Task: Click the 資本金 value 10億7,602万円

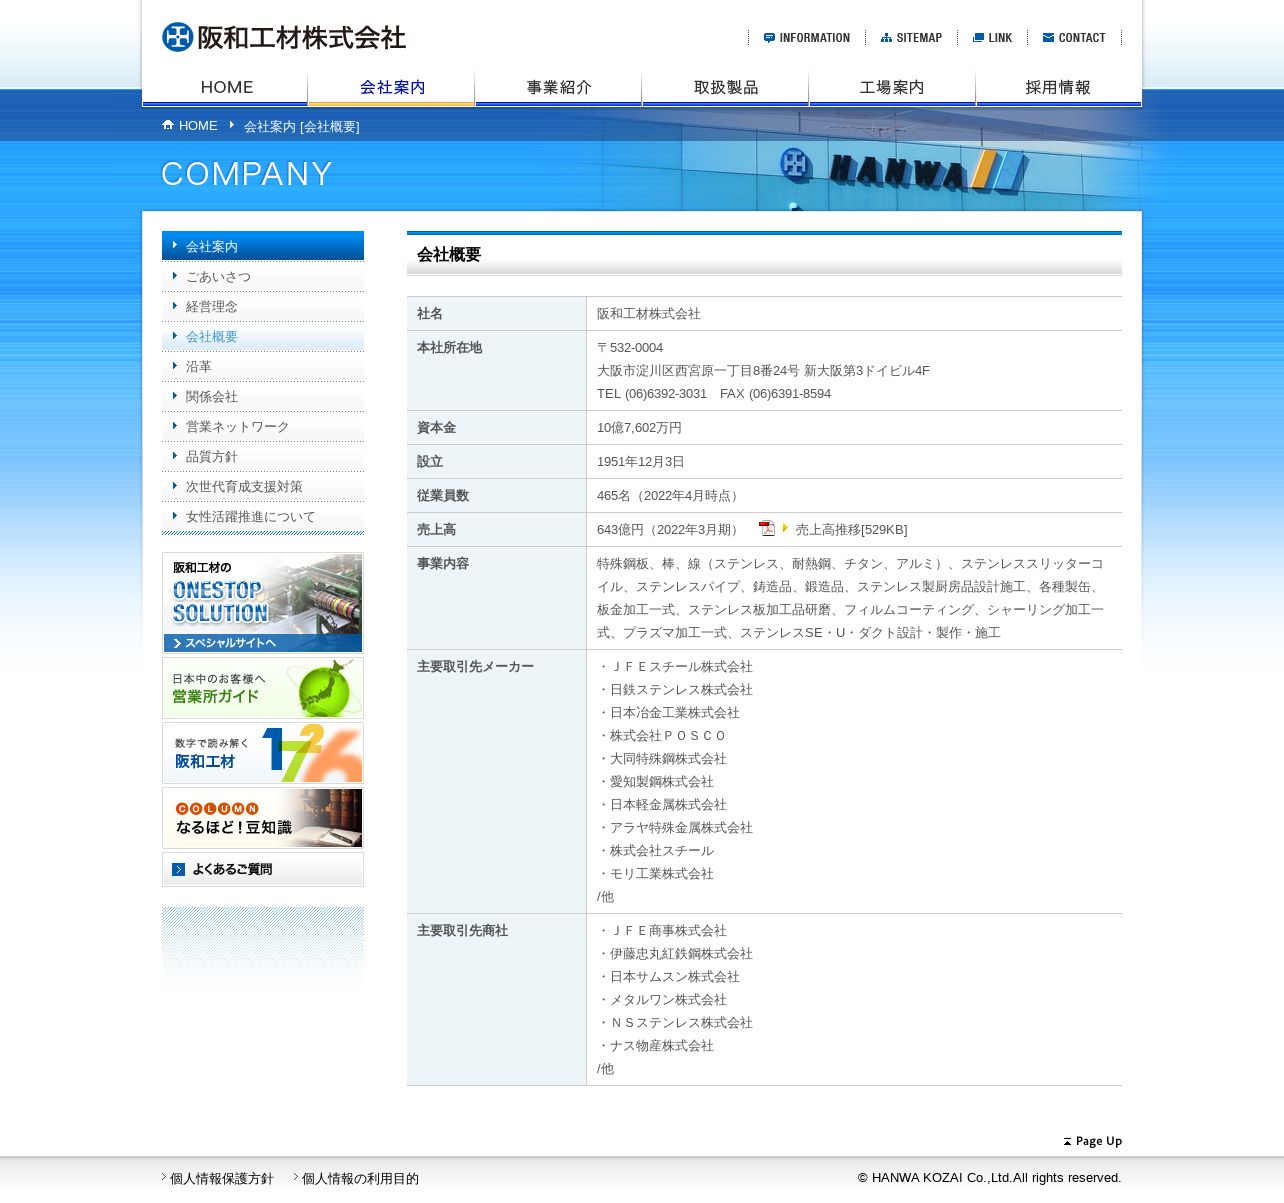Action: pyautogui.click(x=639, y=428)
